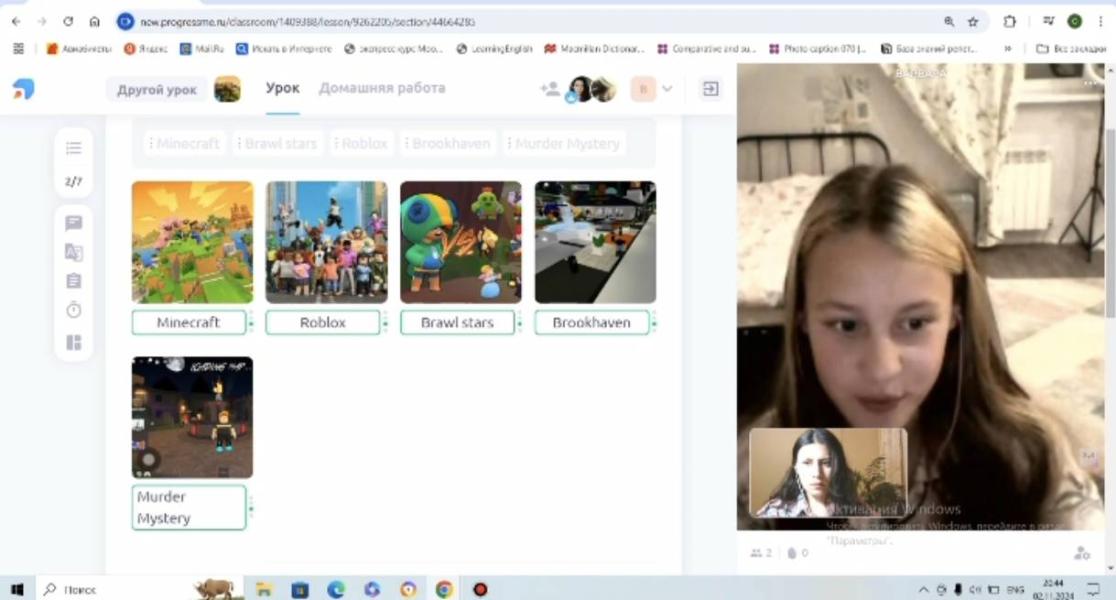Open the translator tool in sidebar
Image resolution: width=1116 pixels, height=600 pixels.
pos(73,252)
